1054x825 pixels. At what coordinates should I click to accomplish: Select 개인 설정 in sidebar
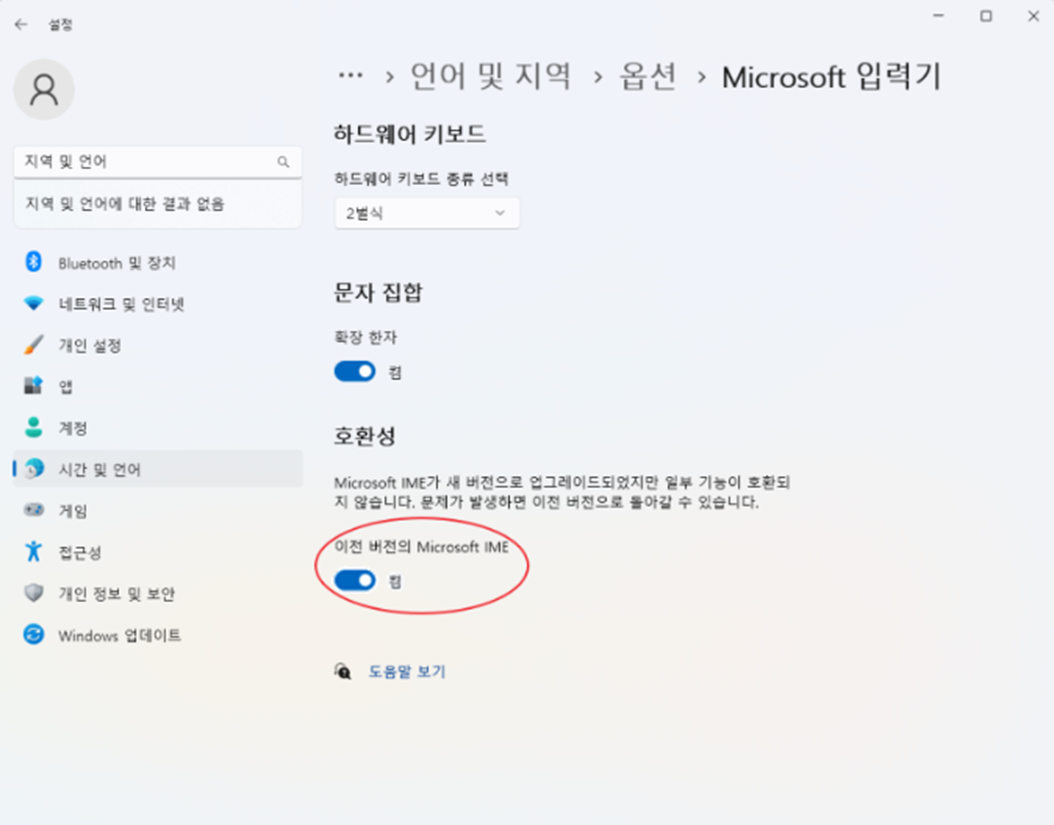tap(158, 346)
